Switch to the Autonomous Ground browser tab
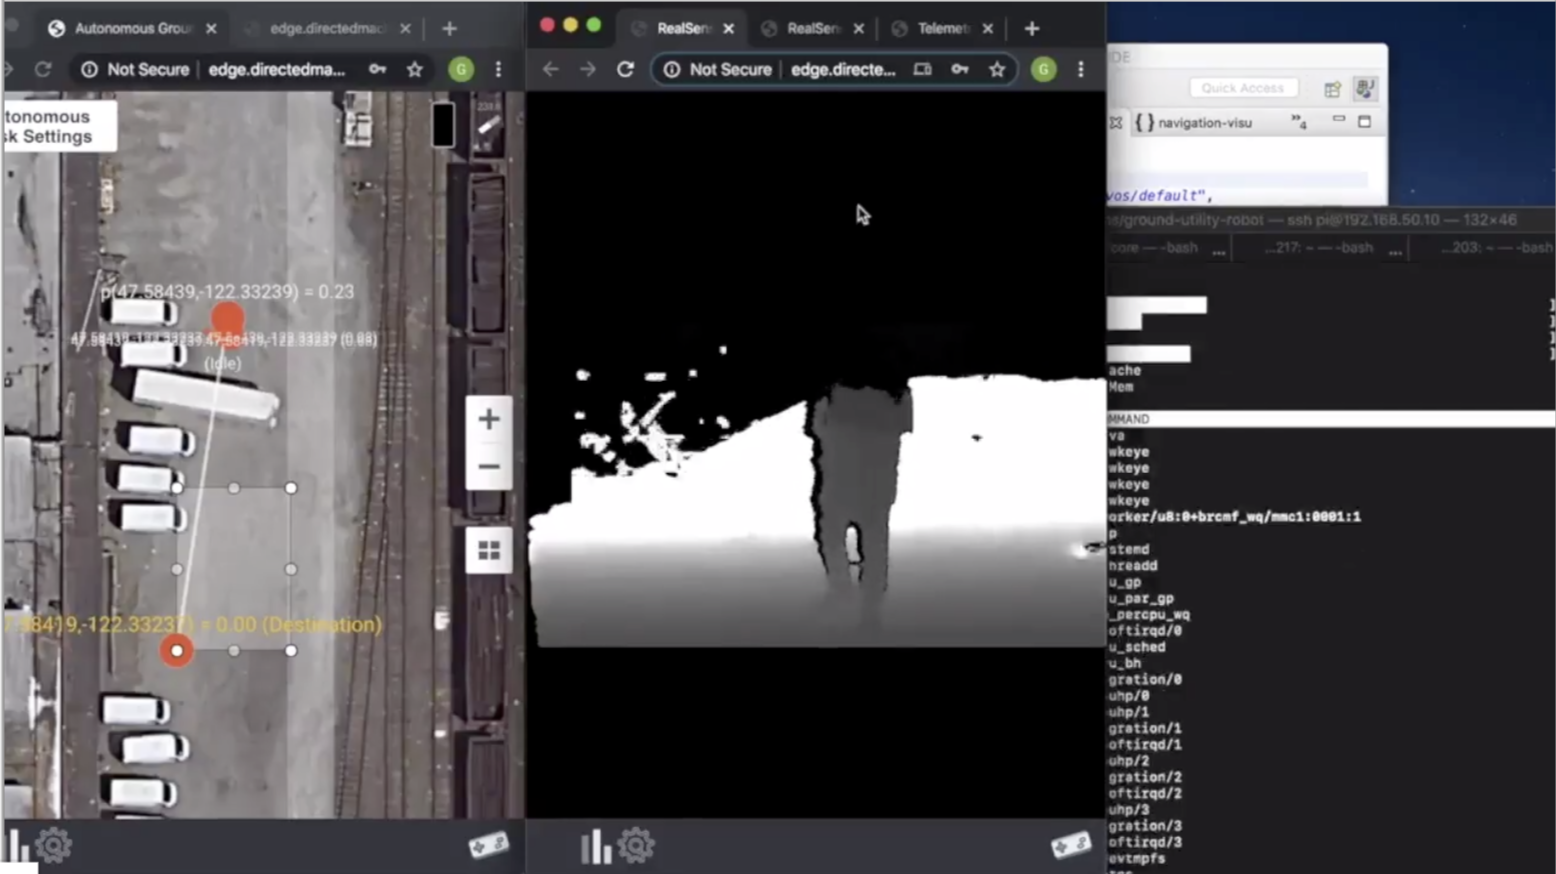Image resolution: width=1556 pixels, height=874 pixels. (132, 28)
